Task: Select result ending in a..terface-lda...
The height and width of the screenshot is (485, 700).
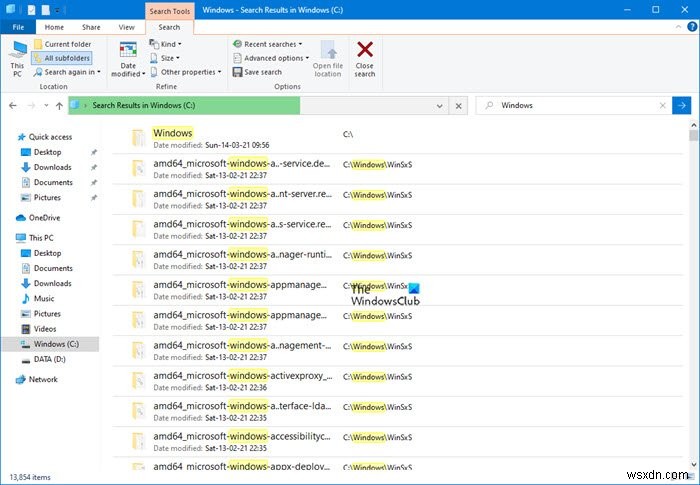Action: point(397,412)
